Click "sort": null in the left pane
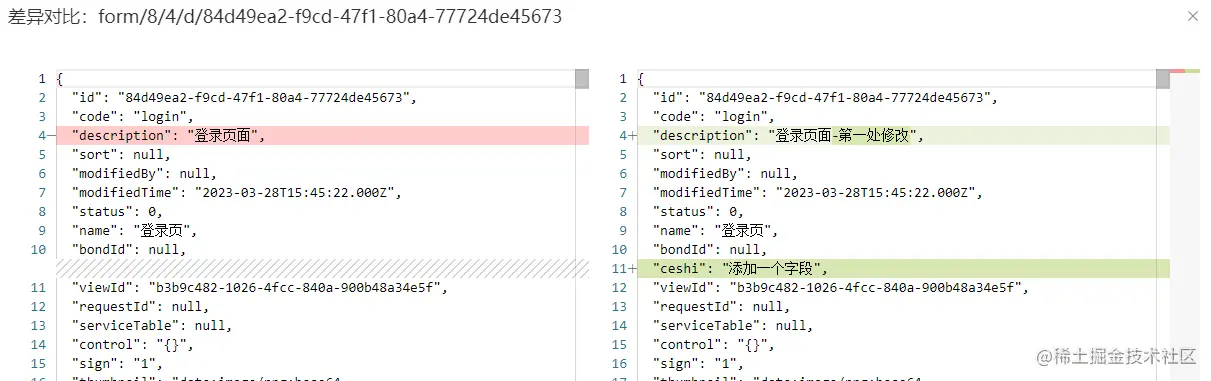 [121, 154]
